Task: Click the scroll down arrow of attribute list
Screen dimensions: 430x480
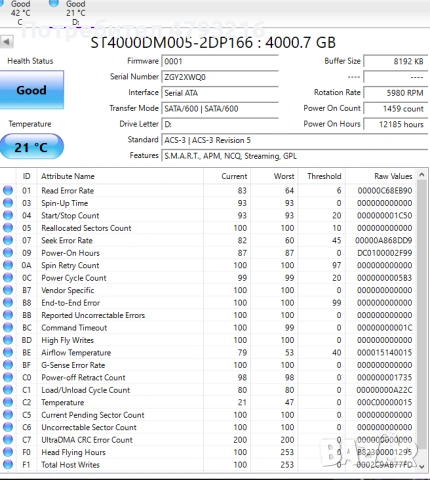Action: [422, 466]
